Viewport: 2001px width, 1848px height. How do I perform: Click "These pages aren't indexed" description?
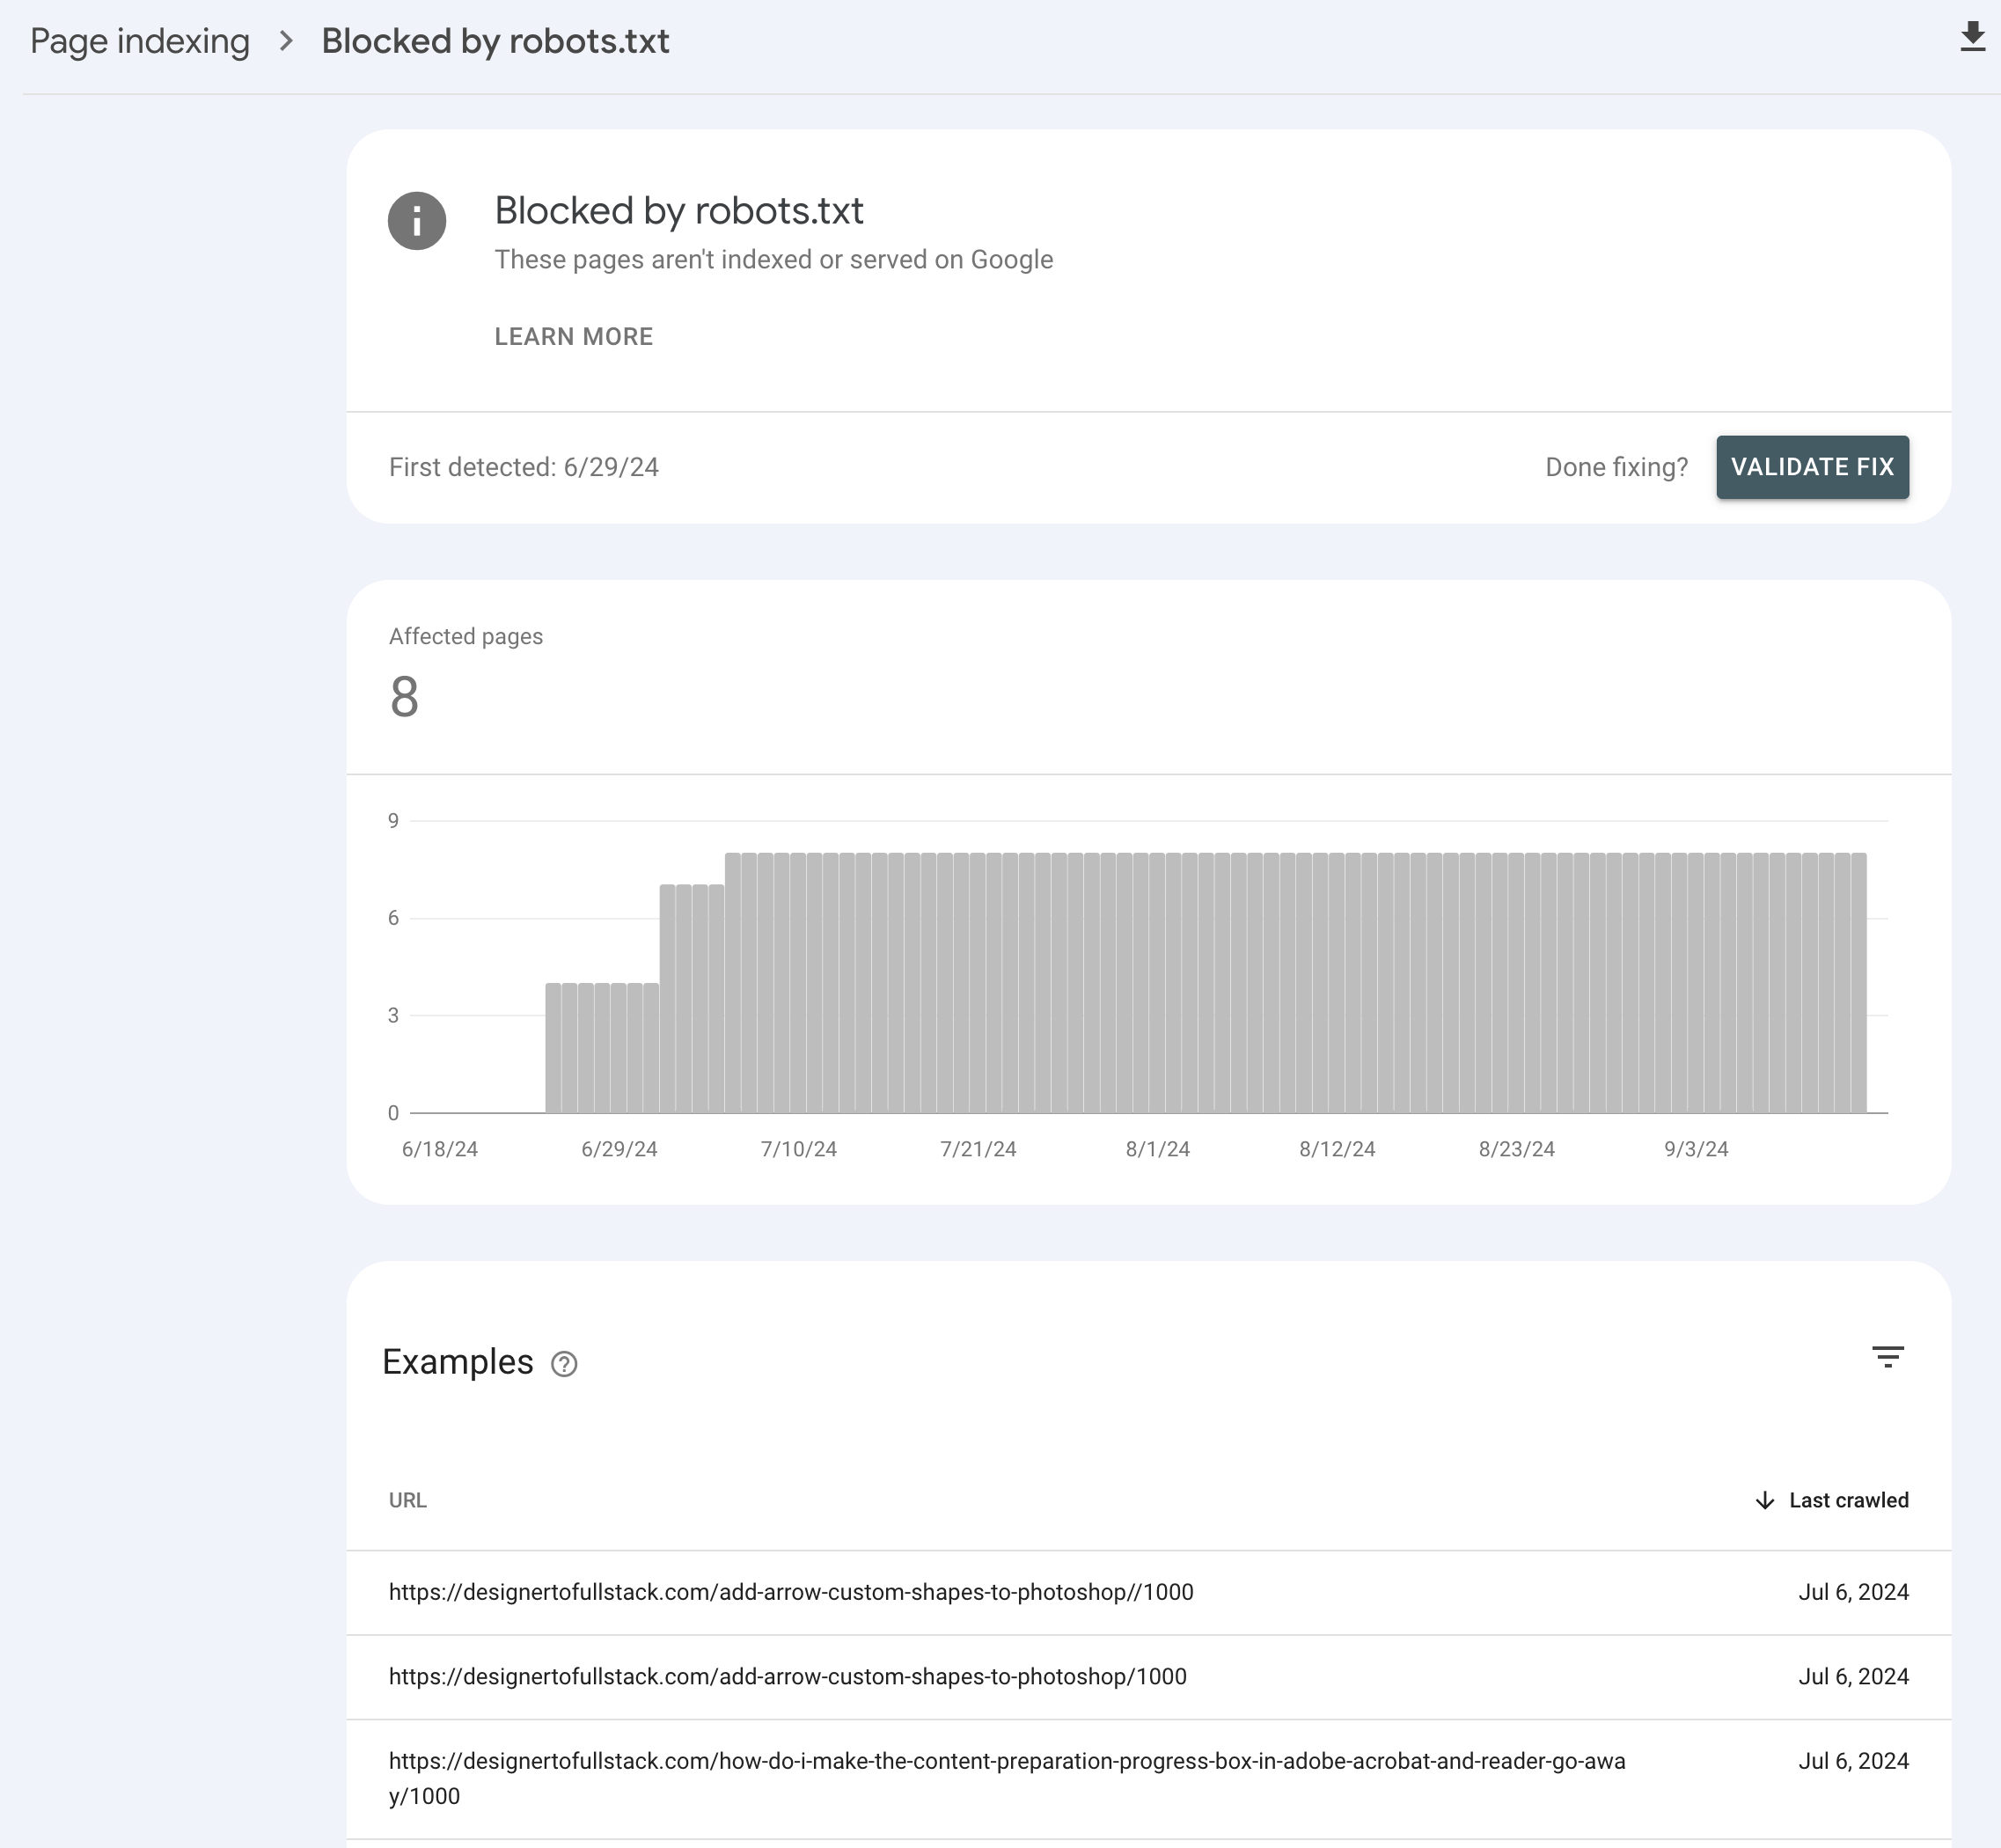click(773, 260)
